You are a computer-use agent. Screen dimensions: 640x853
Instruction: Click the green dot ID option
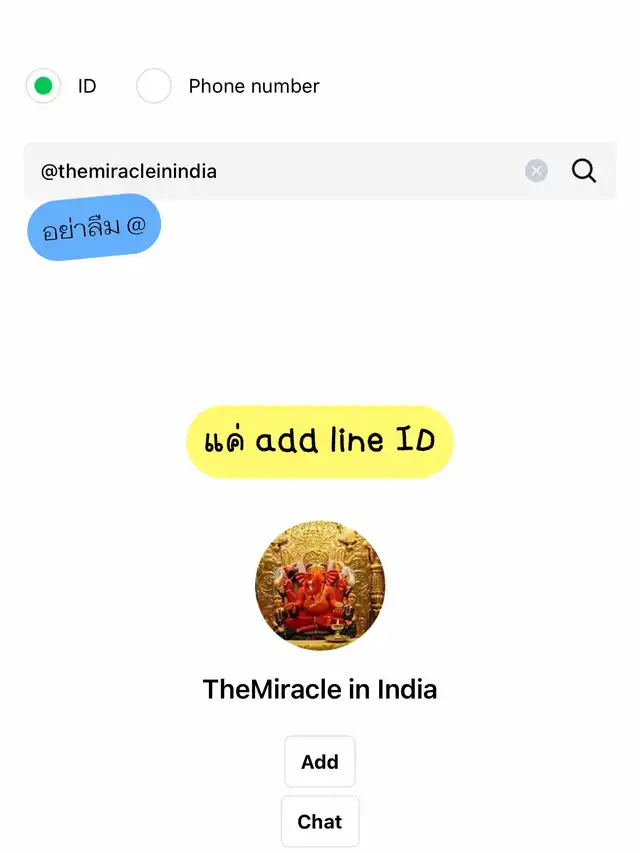(x=44, y=85)
